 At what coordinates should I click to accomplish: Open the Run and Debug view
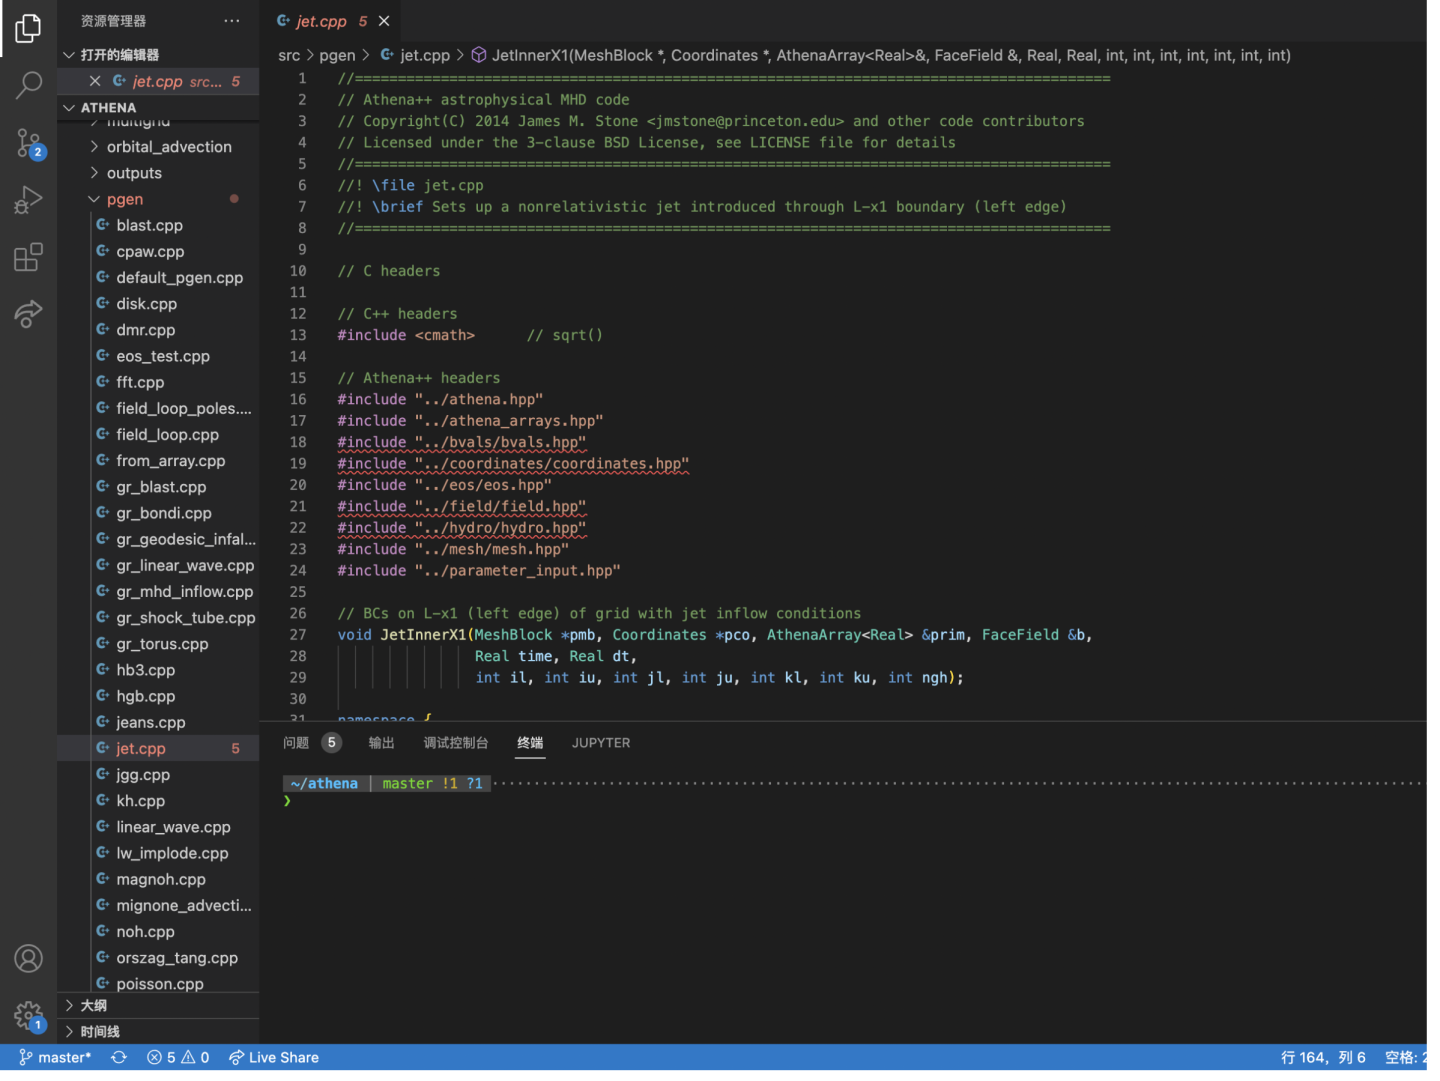tap(28, 200)
